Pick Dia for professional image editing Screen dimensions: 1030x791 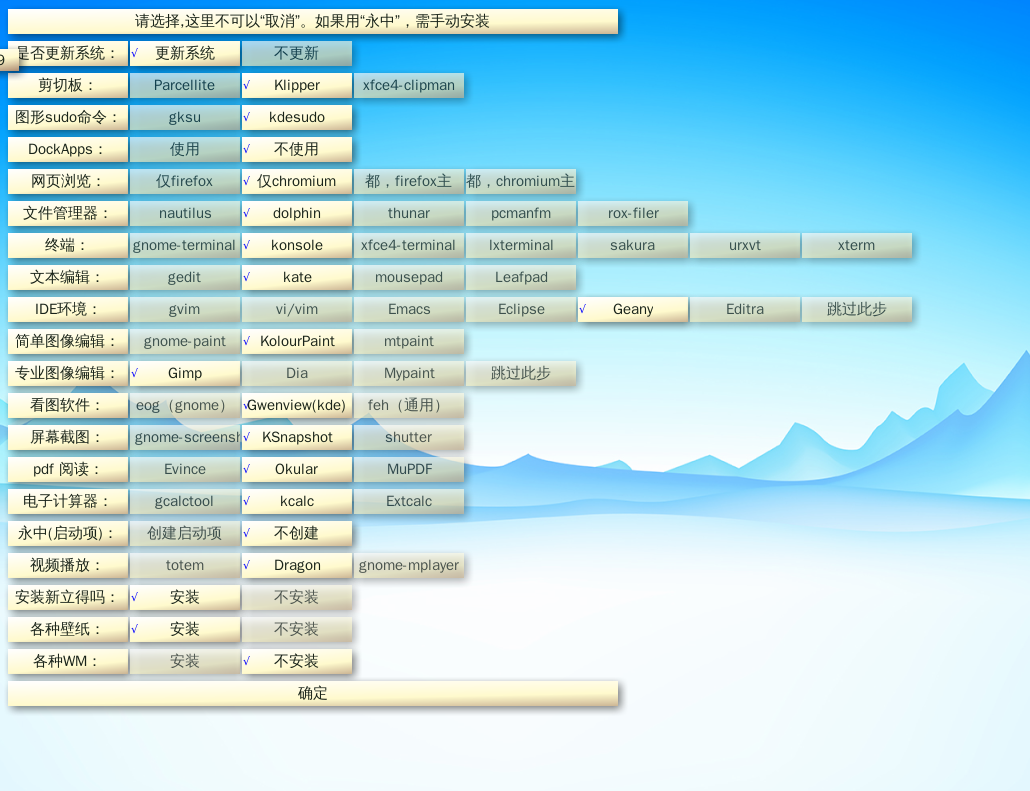297,373
